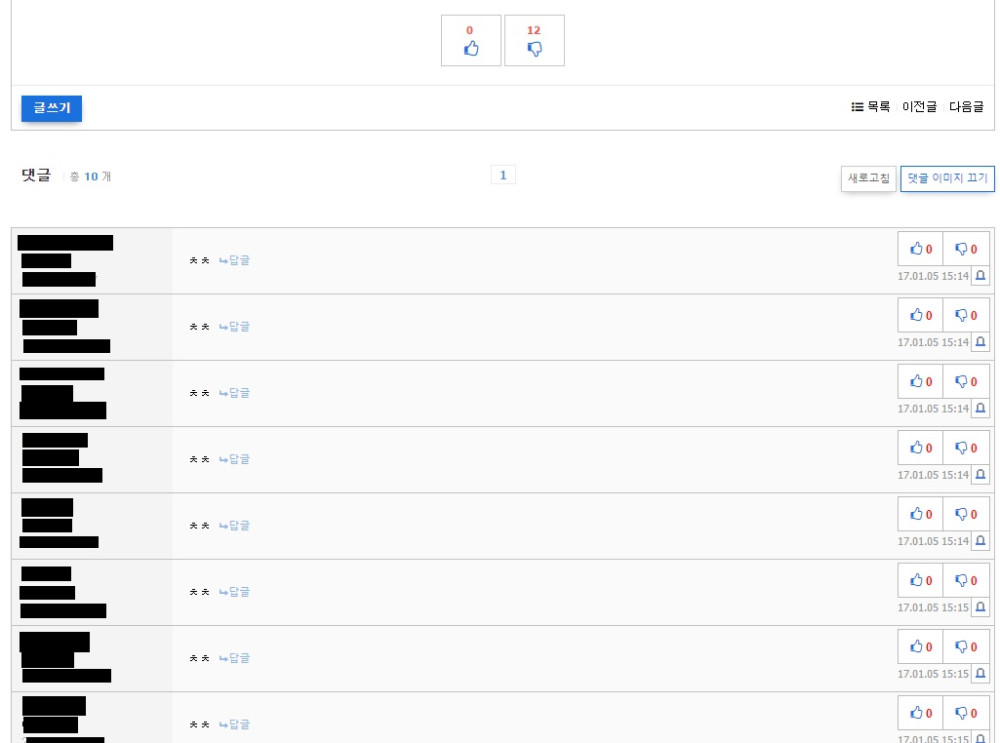This screenshot has width=1000, height=743.
Task: Report the fifth comment via bell icon
Action: 981,541
